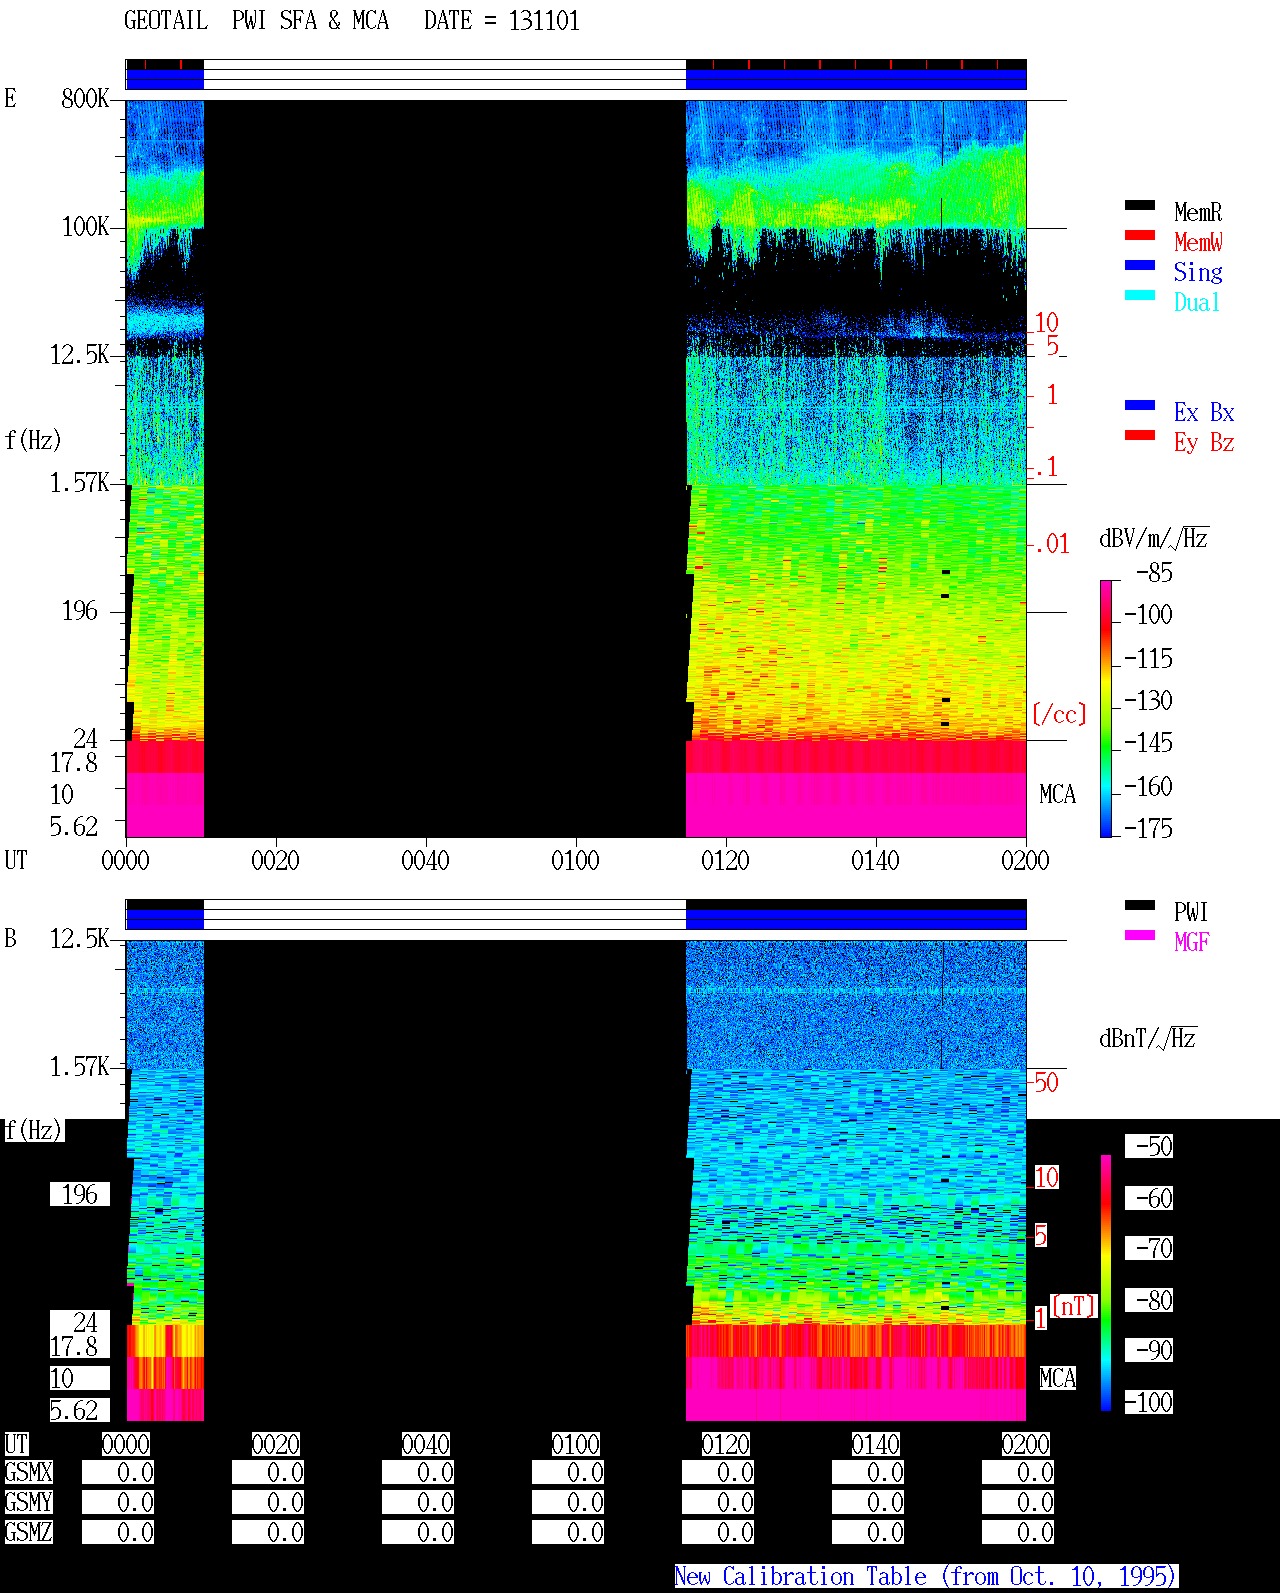Click the '-175' value on E color scale

point(1148,828)
